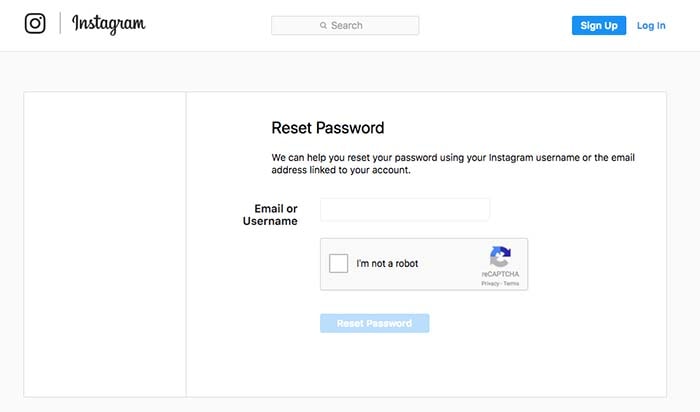
Task: Open the Sign Up page
Action: [599, 25]
